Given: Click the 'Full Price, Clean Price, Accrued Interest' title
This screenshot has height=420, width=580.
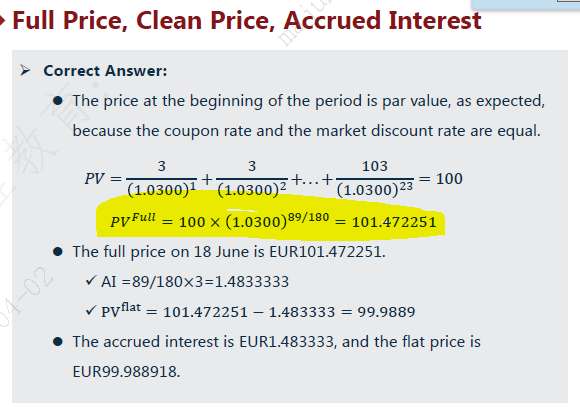Looking at the screenshot, I should (x=247, y=21).
